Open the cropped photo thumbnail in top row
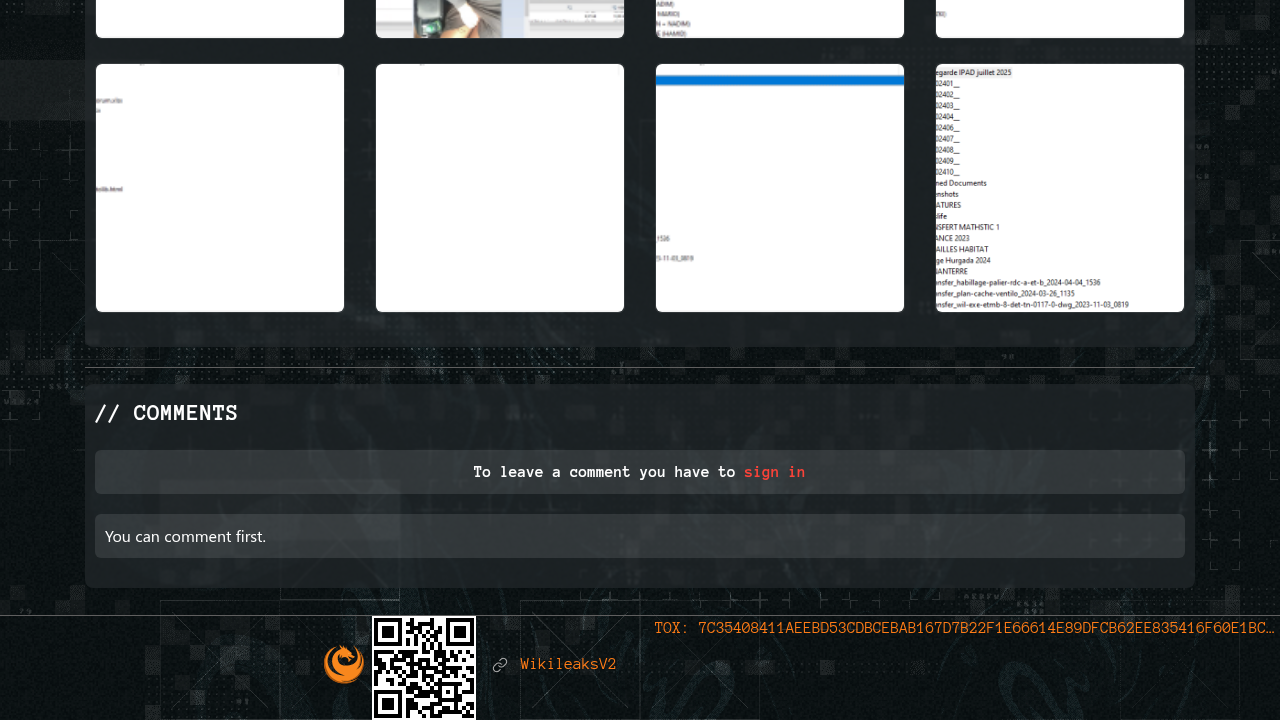 click(x=500, y=18)
